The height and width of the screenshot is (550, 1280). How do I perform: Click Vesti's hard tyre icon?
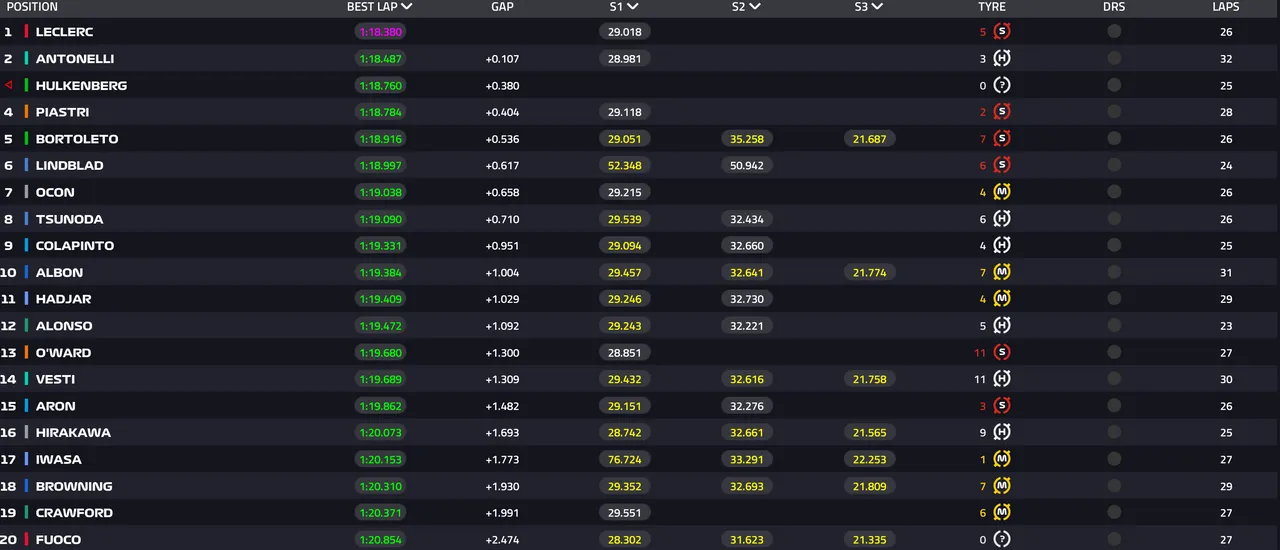click(1002, 379)
